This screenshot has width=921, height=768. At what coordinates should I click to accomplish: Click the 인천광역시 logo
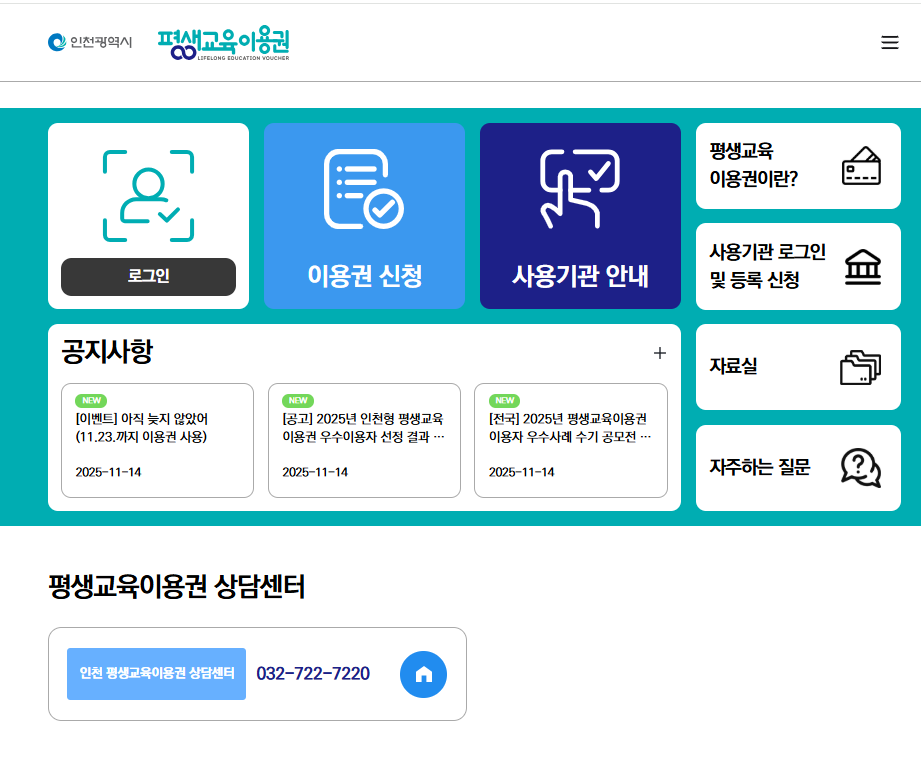[90, 43]
